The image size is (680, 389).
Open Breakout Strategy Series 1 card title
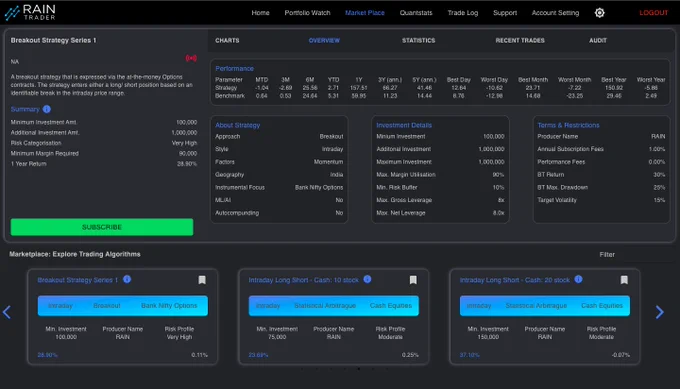(78, 280)
